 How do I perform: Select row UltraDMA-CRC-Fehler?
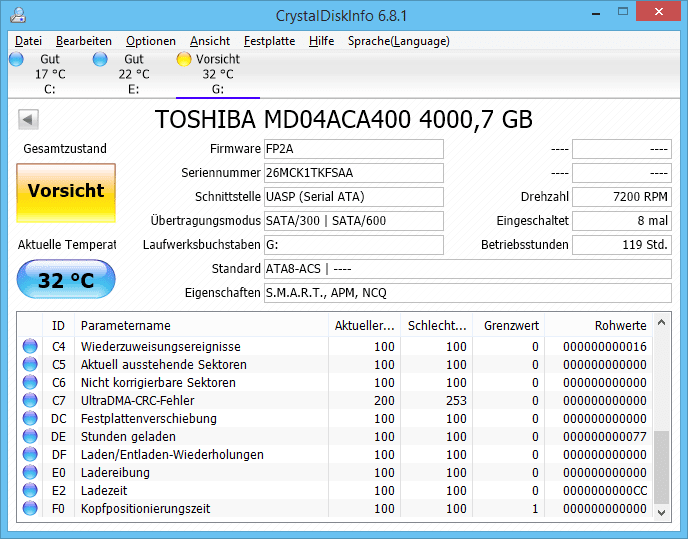(335, 400)
